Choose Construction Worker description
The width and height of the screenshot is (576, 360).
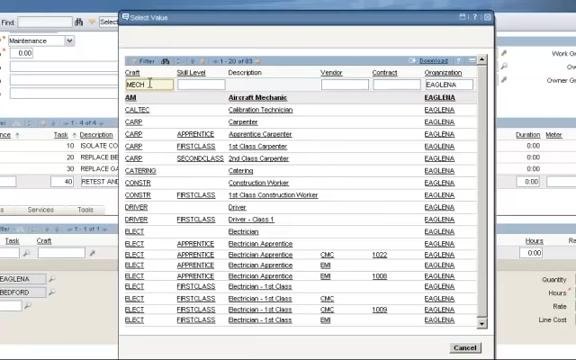[x=259, y=183]
